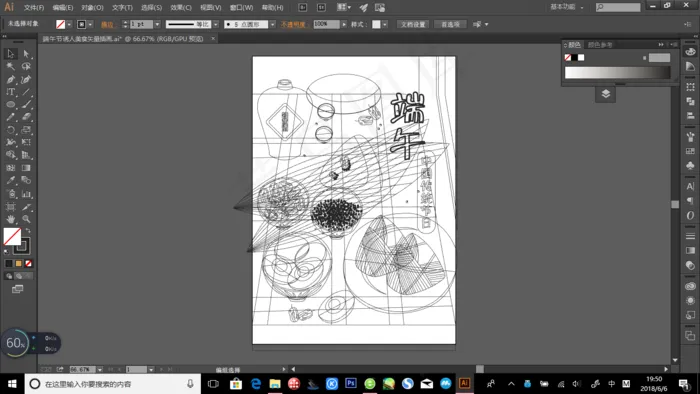Open the 5-point round brush dropdown
Screen dimensions: 700x394
272,25
